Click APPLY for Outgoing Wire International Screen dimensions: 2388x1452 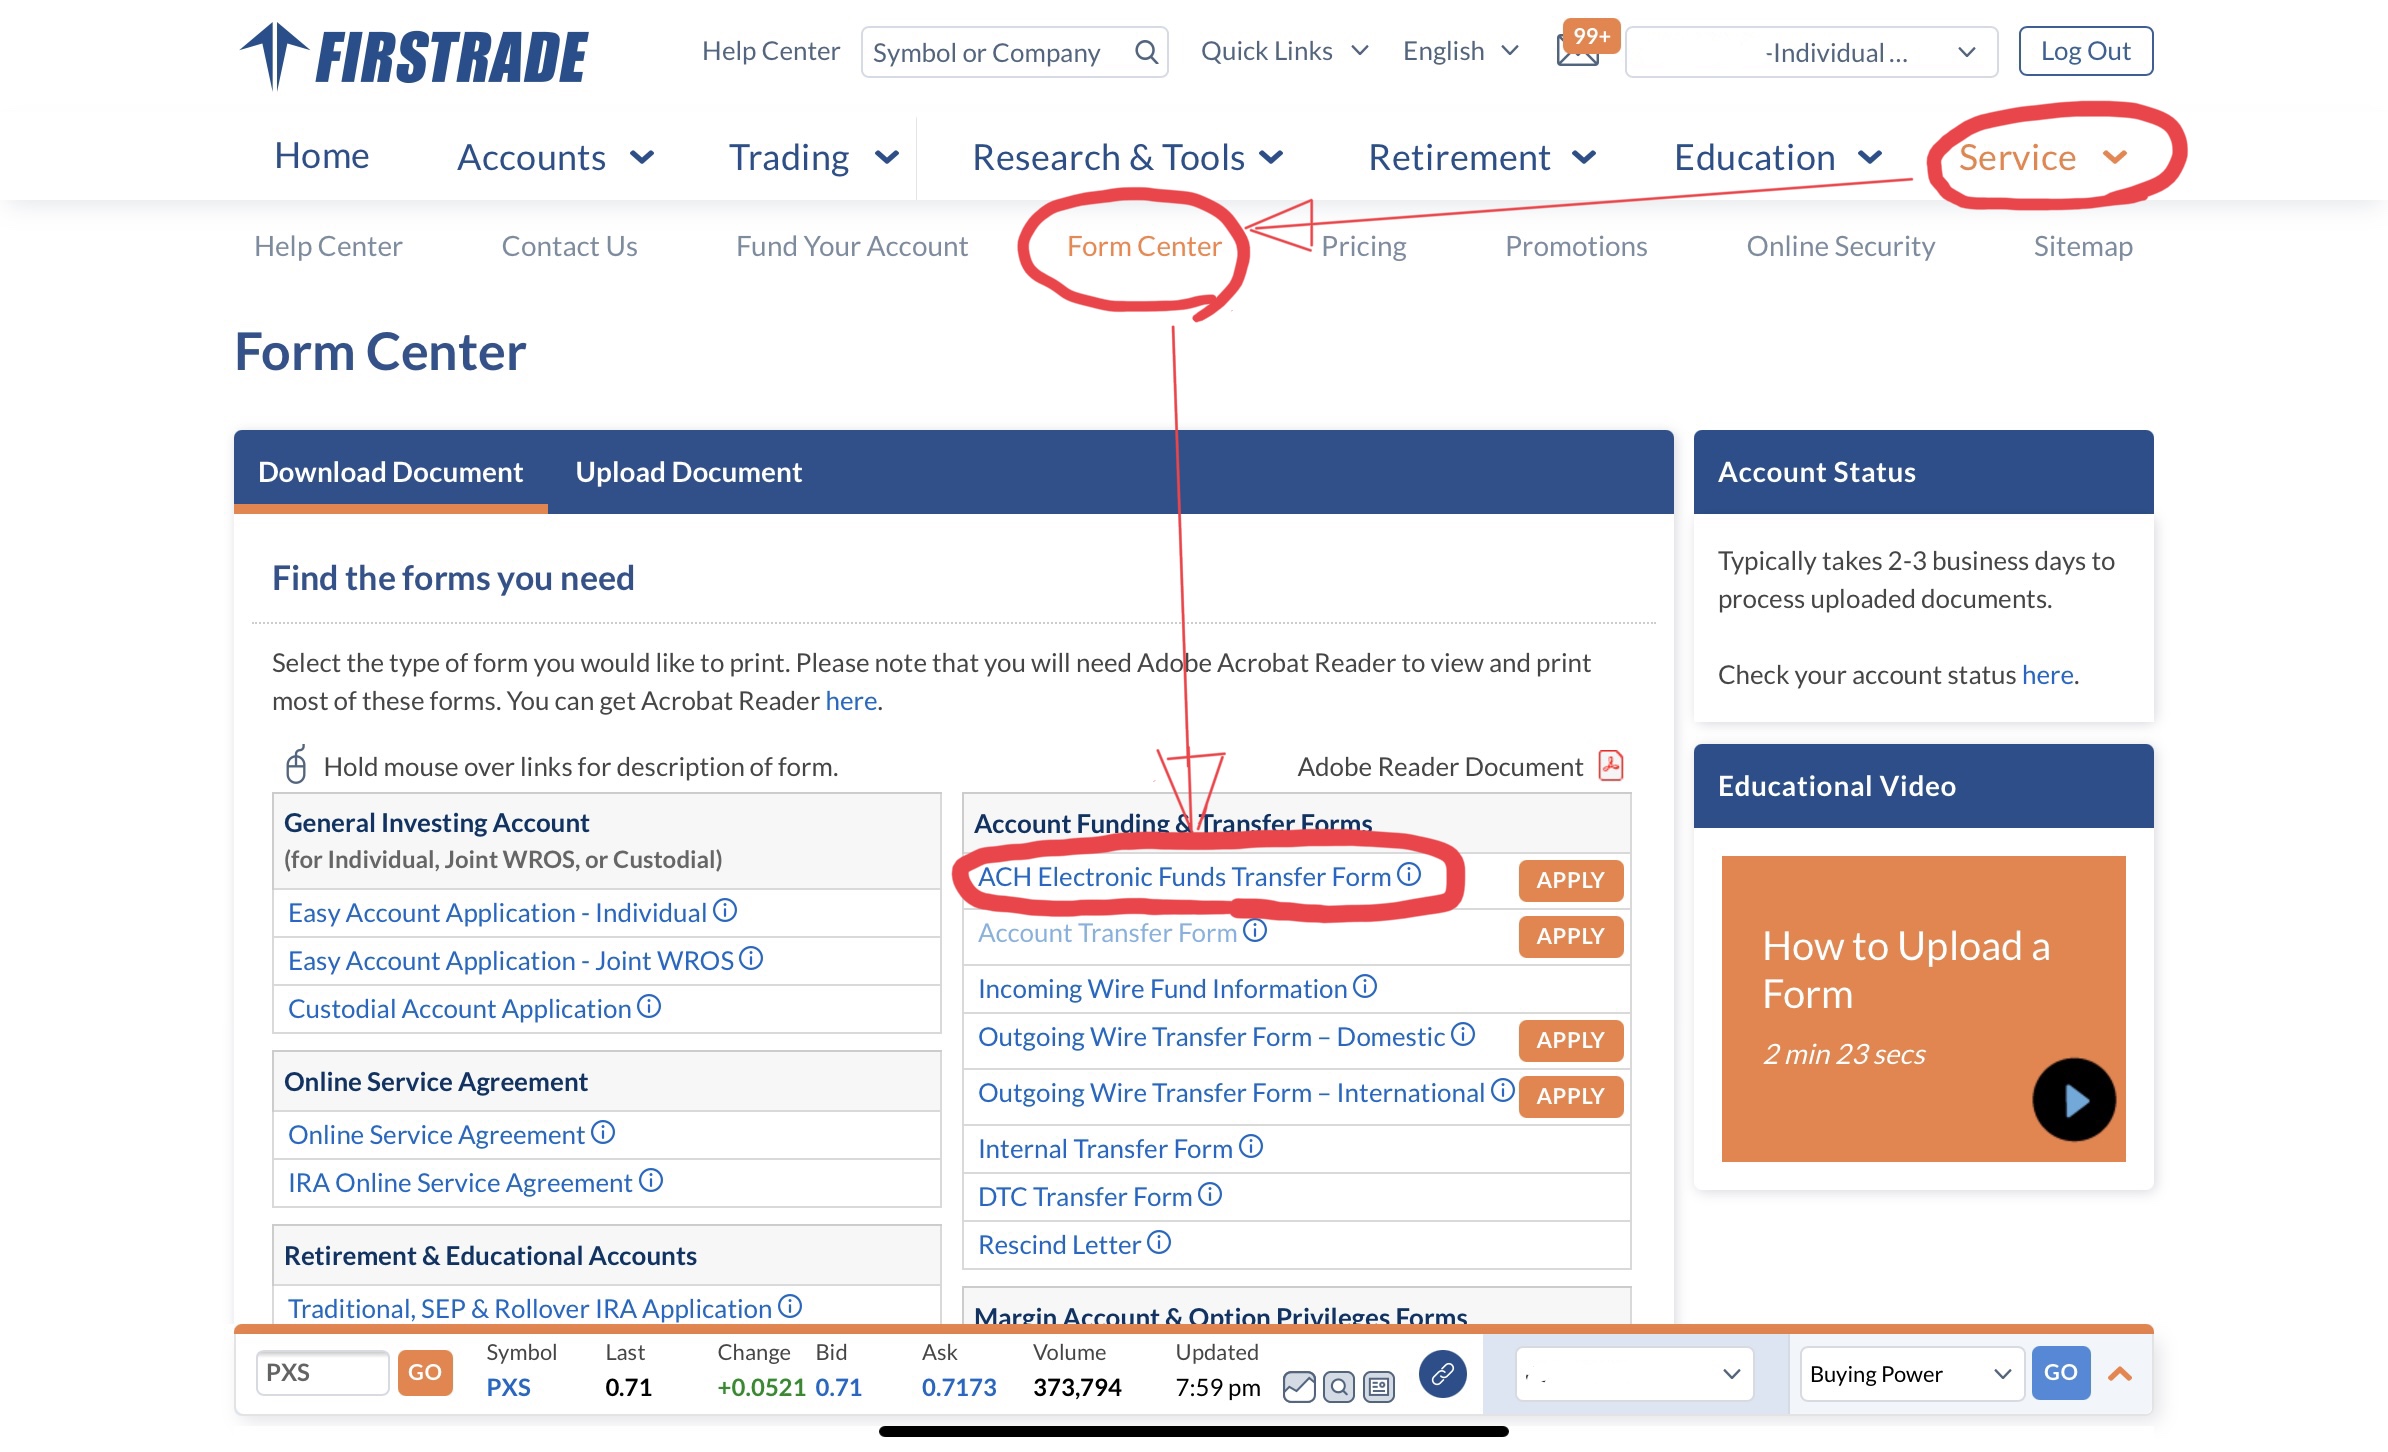pos(1570,1096)
